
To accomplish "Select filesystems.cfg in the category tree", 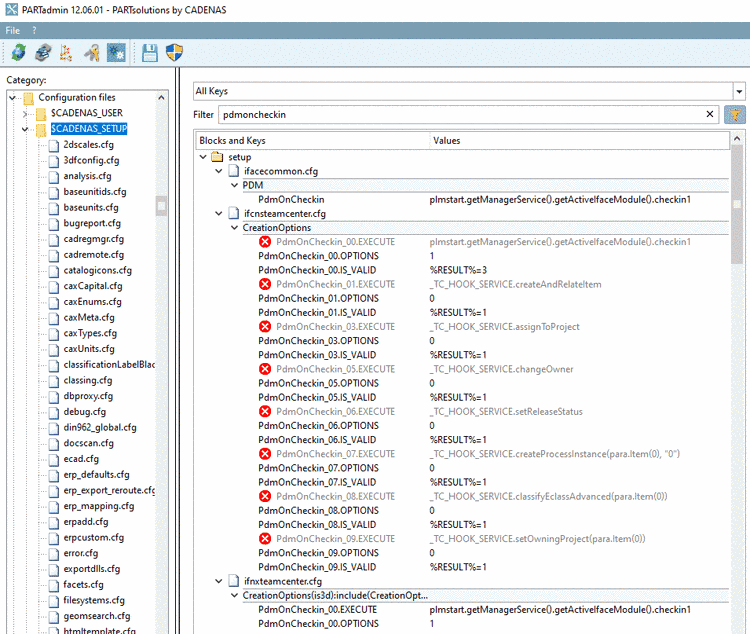I will (x=94, y=601).
